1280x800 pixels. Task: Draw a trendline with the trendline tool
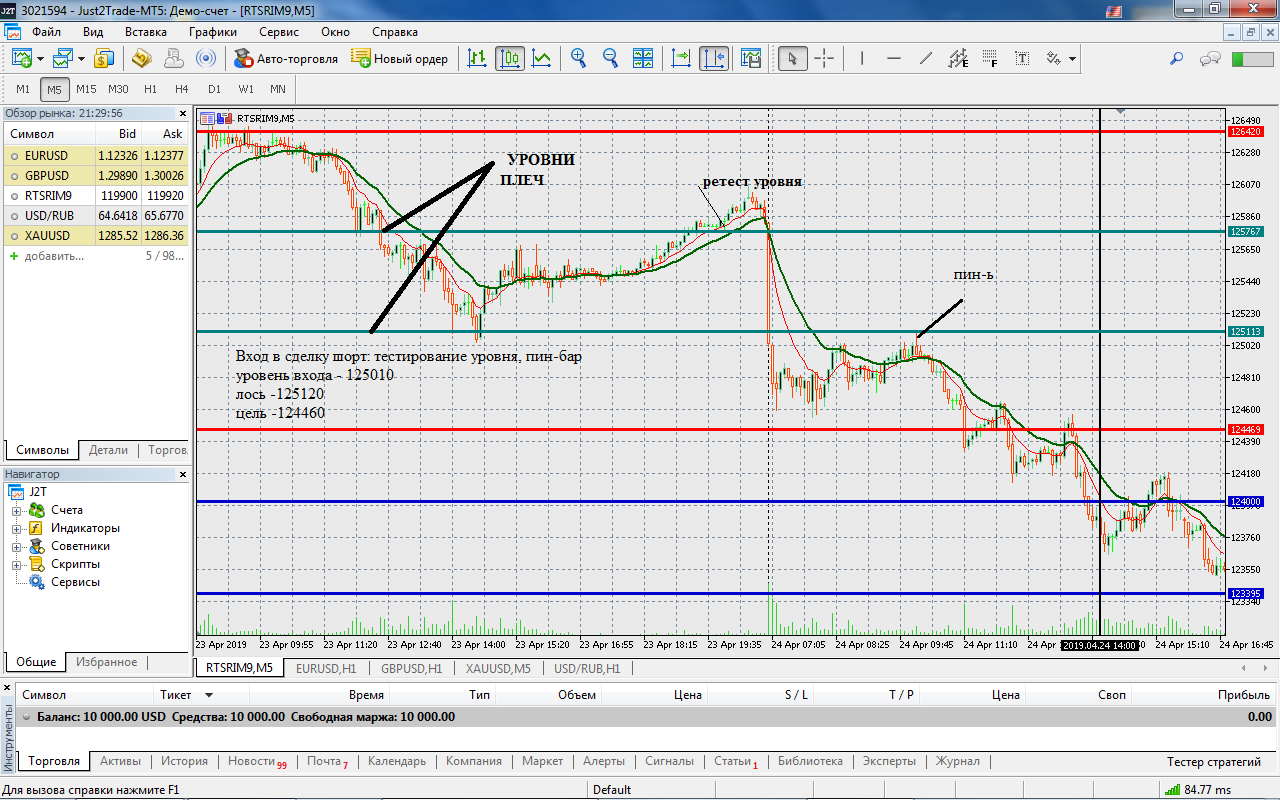point(926,59)
